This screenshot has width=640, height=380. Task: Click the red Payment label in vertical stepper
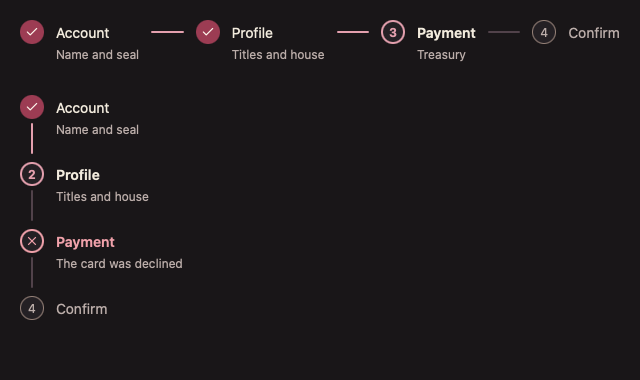(x=85, y=242)
